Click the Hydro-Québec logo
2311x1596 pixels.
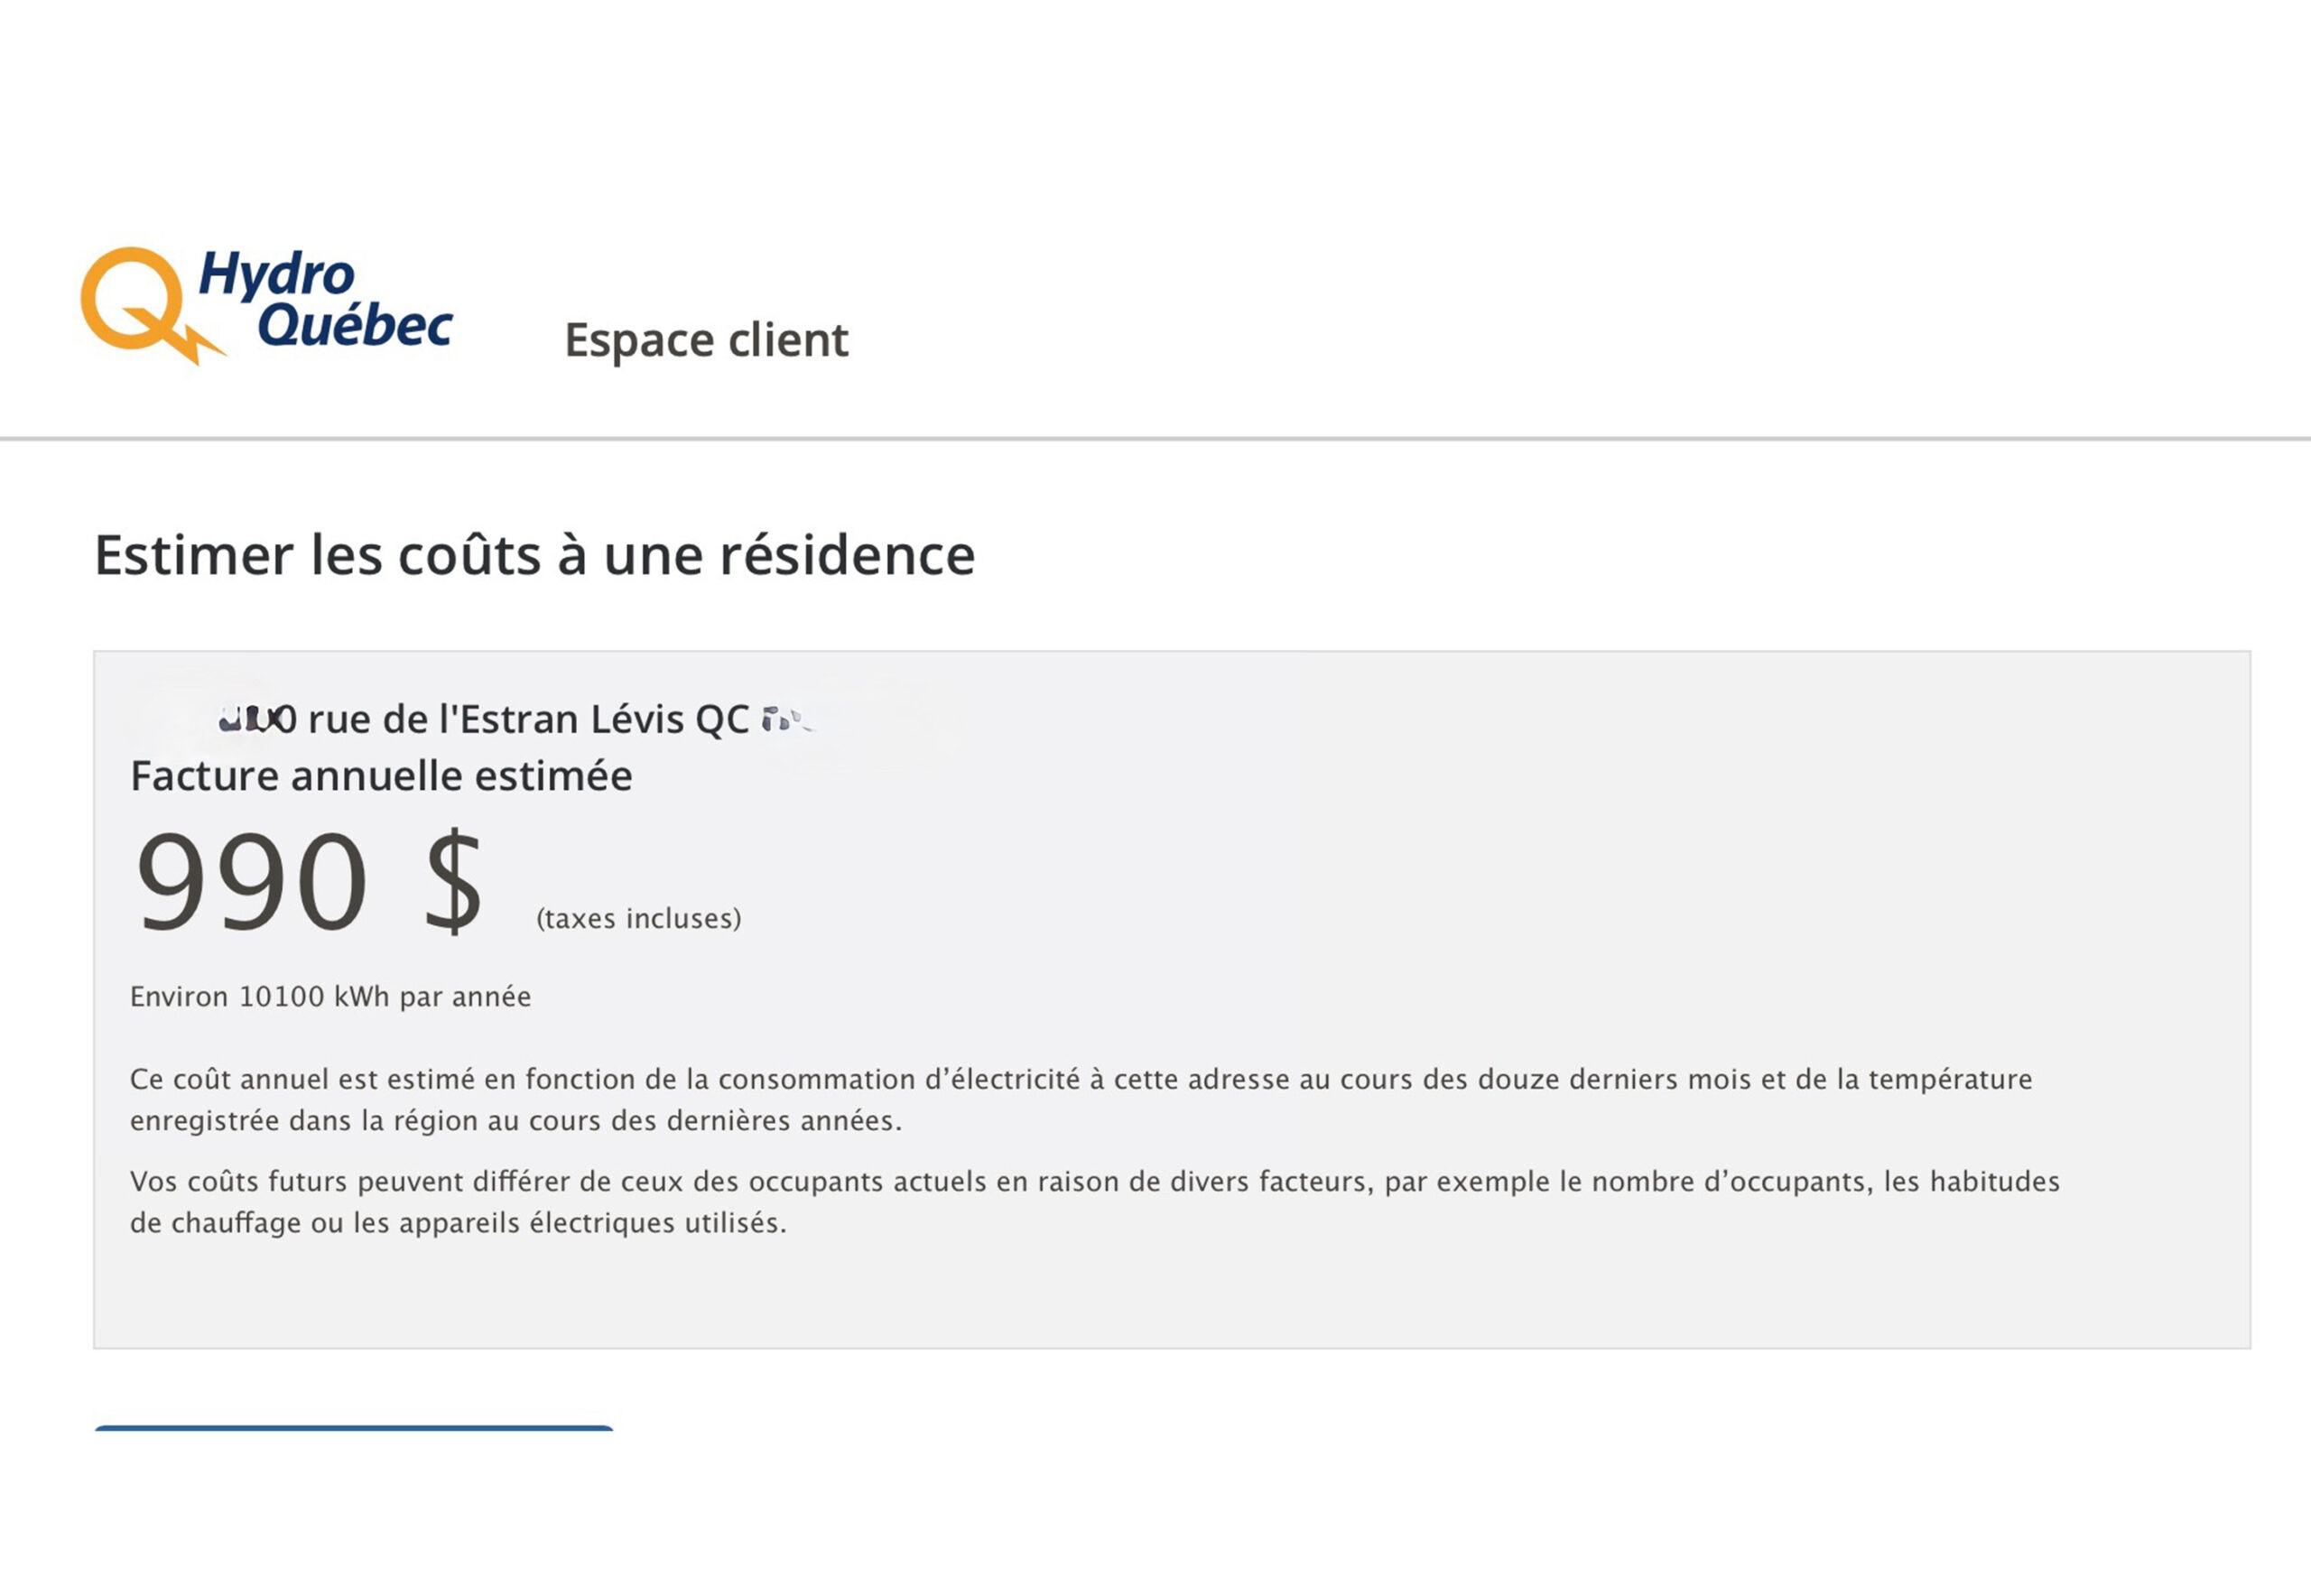pos(267,305)
